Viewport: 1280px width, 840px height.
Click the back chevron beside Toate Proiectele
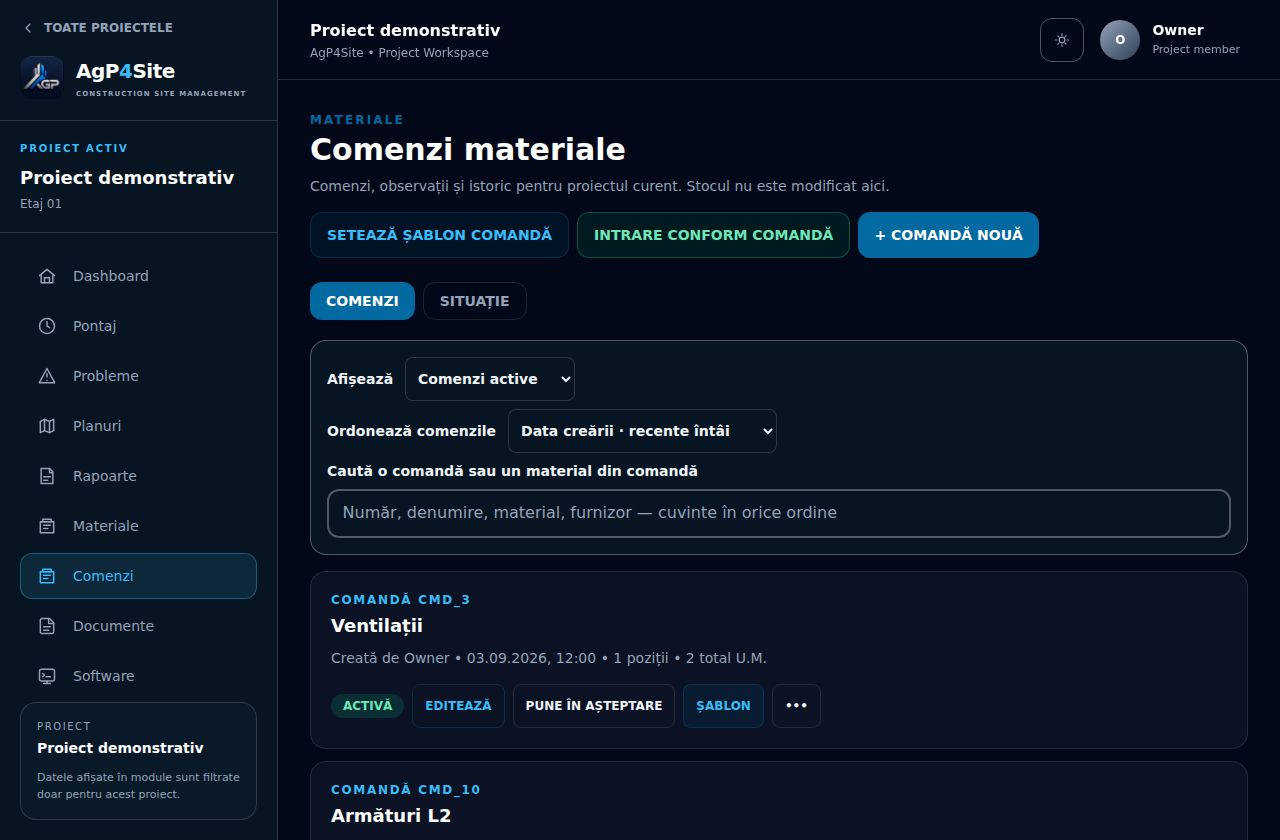tap(28, 28)
